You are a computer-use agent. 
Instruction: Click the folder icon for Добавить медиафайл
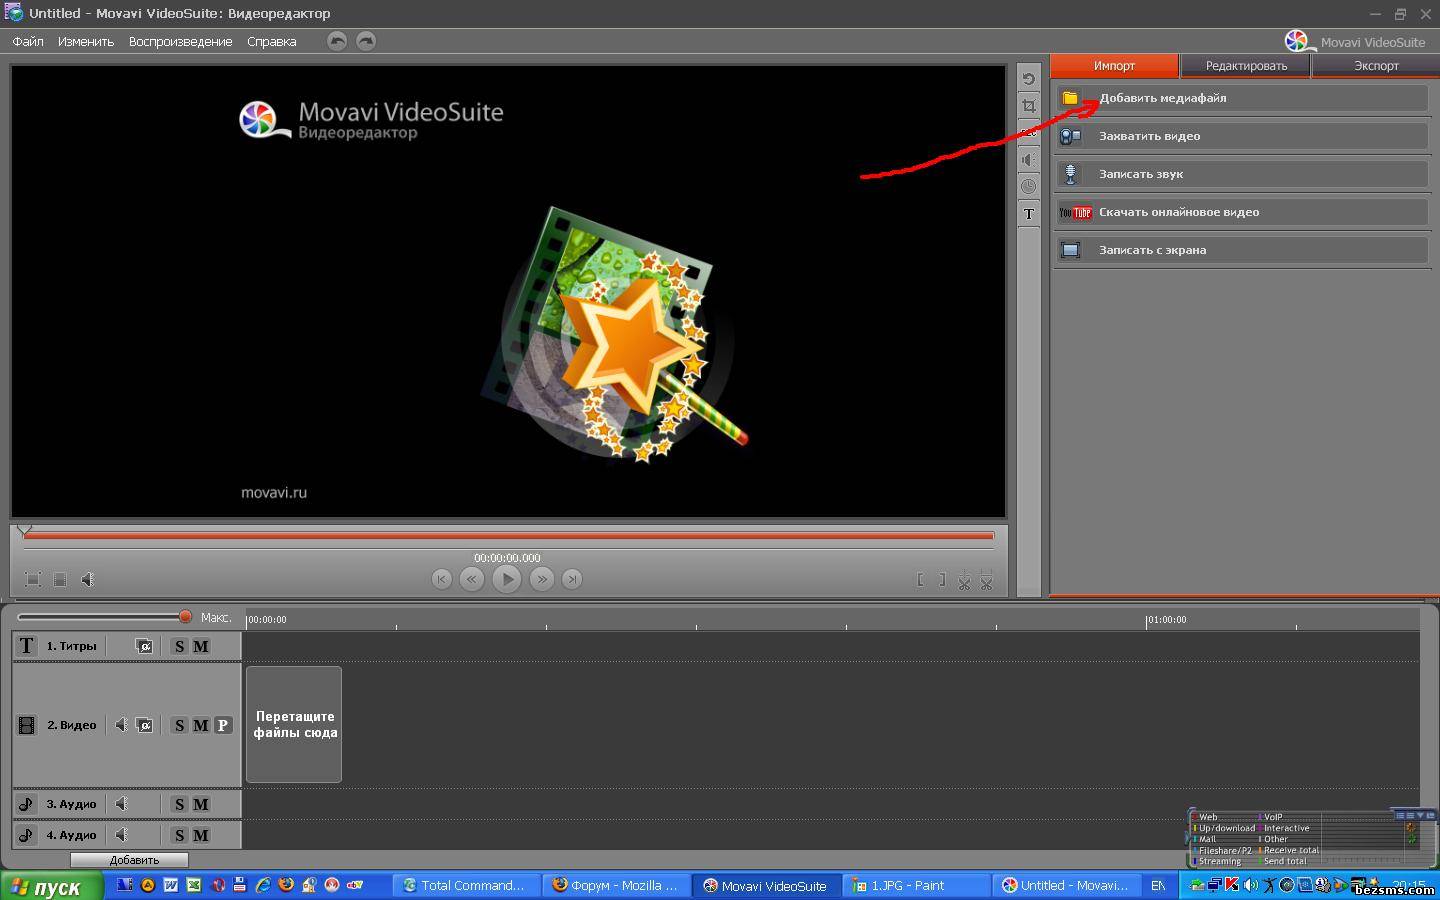tap(1070, 98)
